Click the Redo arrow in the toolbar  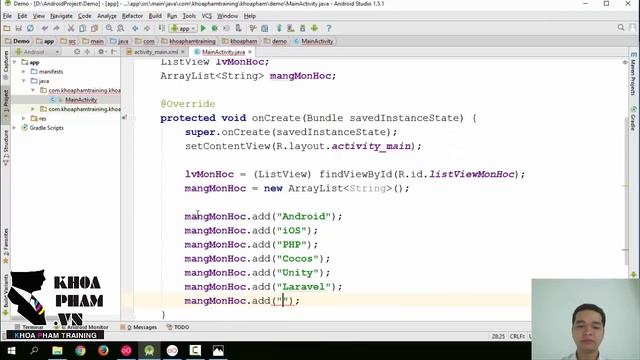[56, 28]
